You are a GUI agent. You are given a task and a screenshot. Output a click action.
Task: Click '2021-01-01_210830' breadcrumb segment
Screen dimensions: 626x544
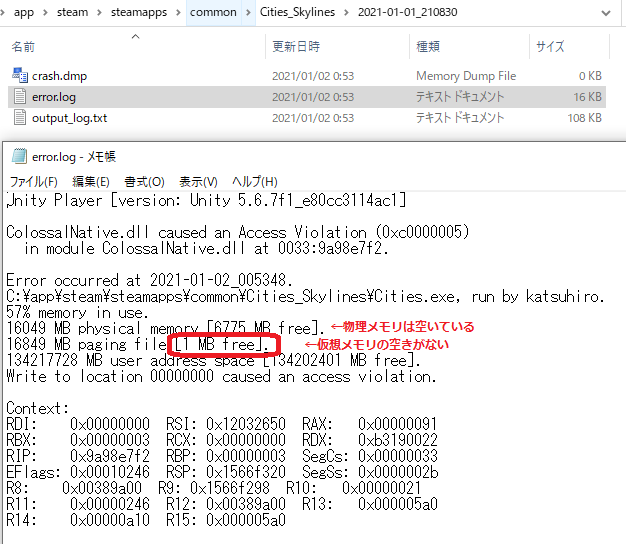408,12
